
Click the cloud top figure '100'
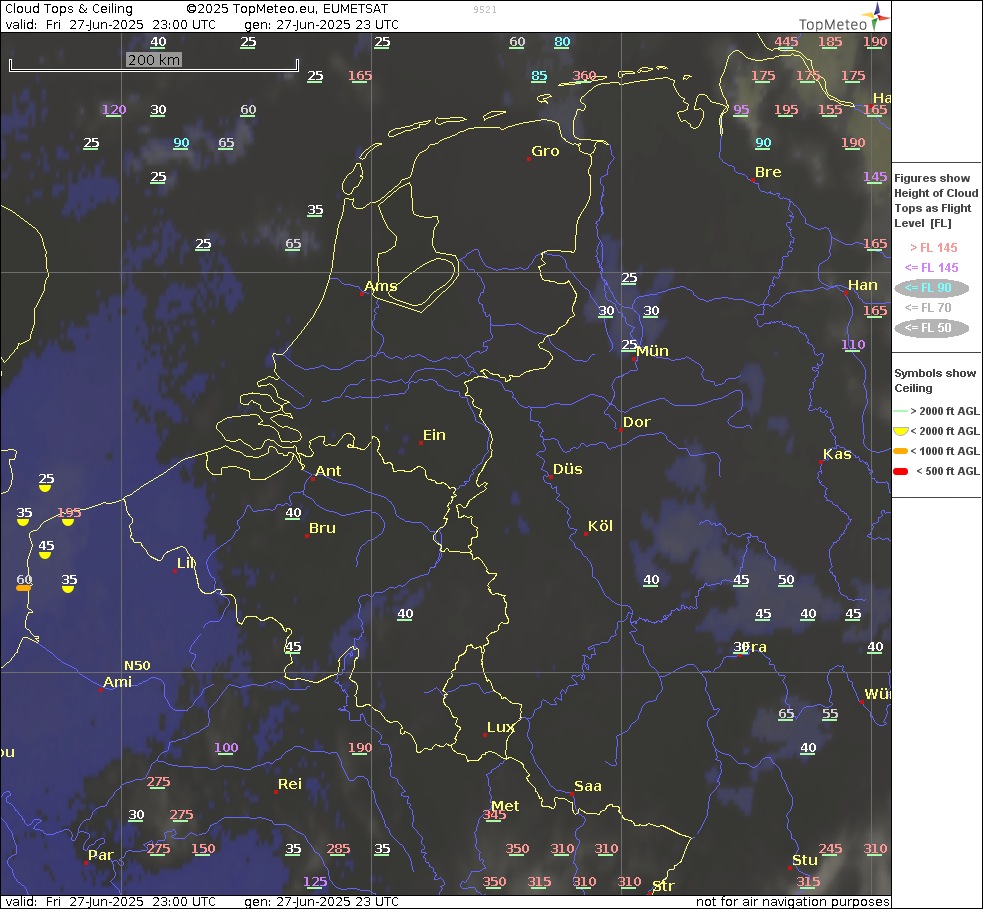tap(226, 747)
